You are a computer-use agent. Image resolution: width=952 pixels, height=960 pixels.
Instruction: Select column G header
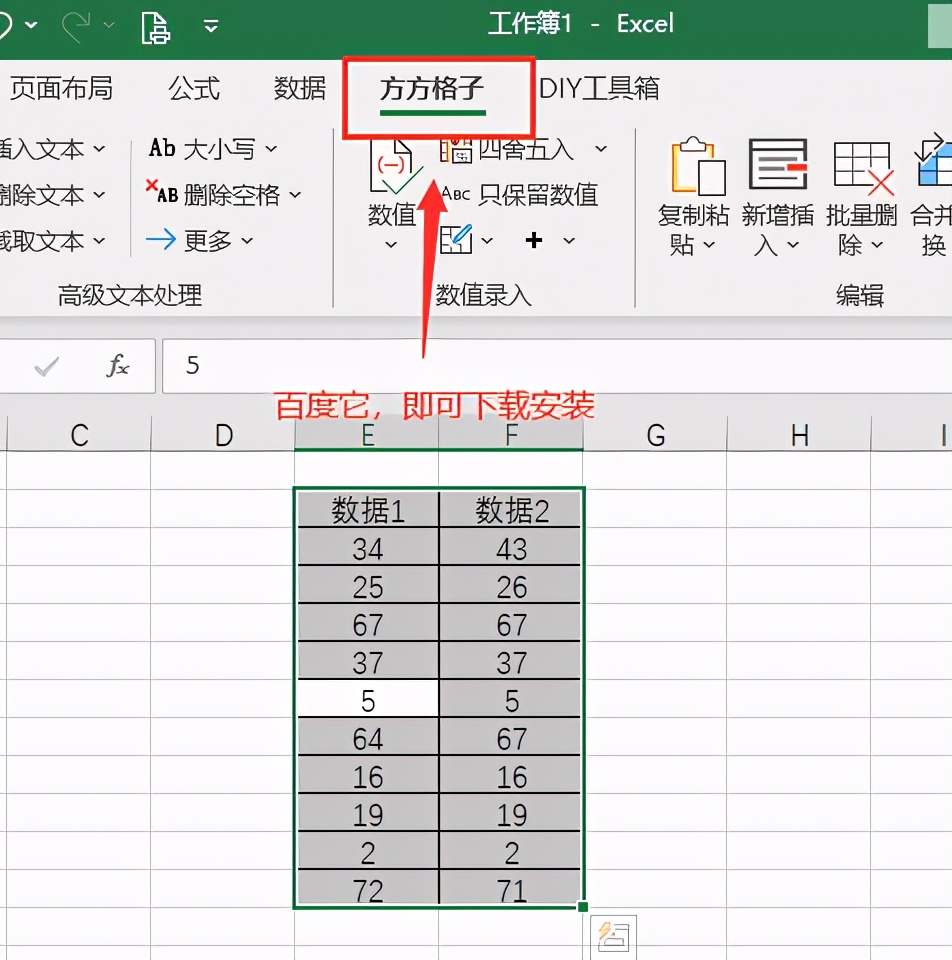(x=655, y=435)
